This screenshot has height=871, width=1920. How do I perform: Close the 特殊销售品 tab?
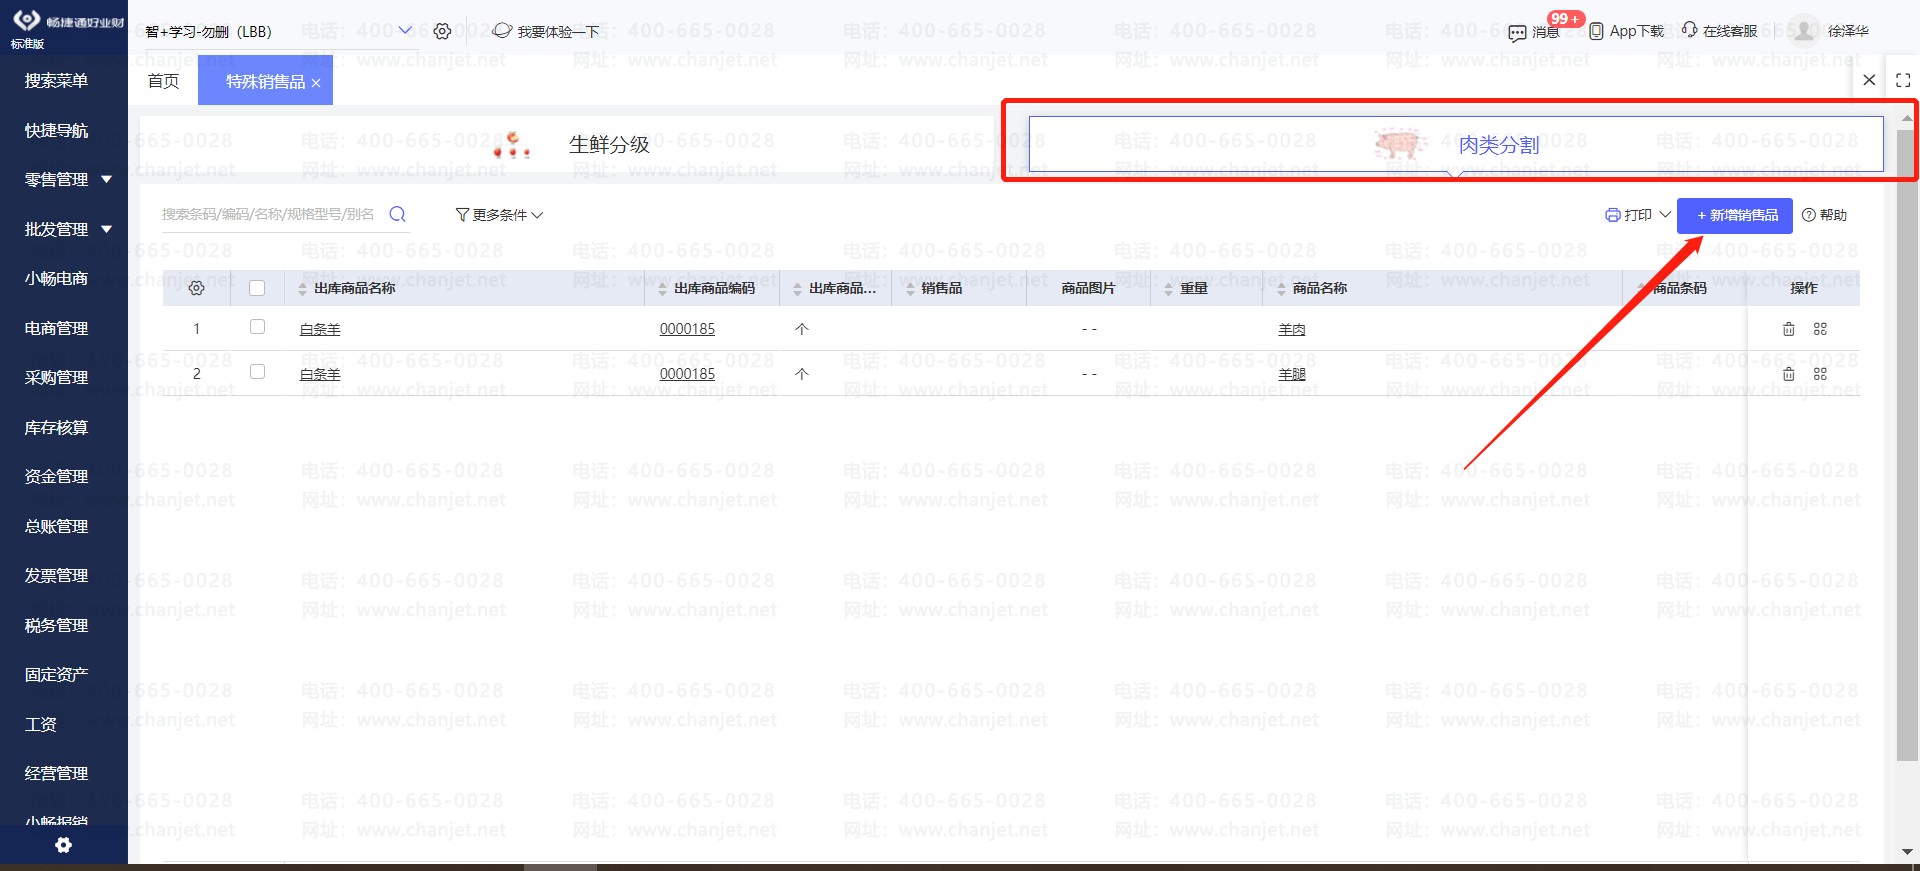click(x=316, y=83)
